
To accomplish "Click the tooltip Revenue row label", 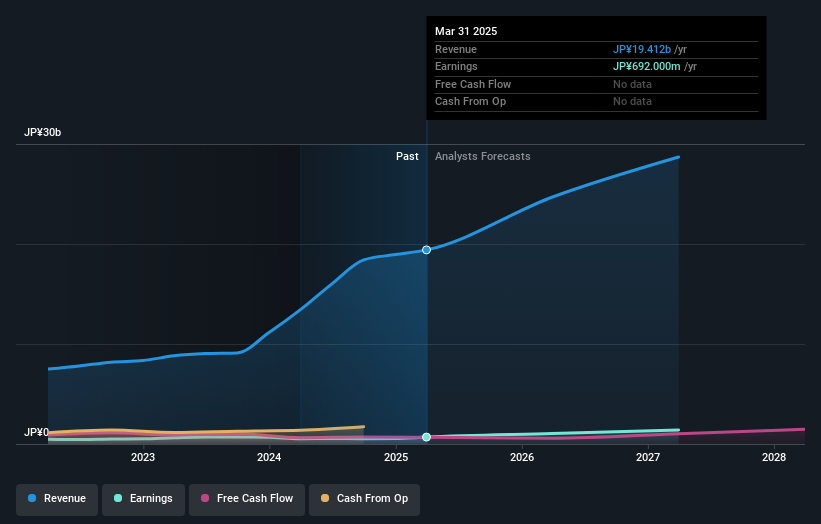I will tap(456, 49).
